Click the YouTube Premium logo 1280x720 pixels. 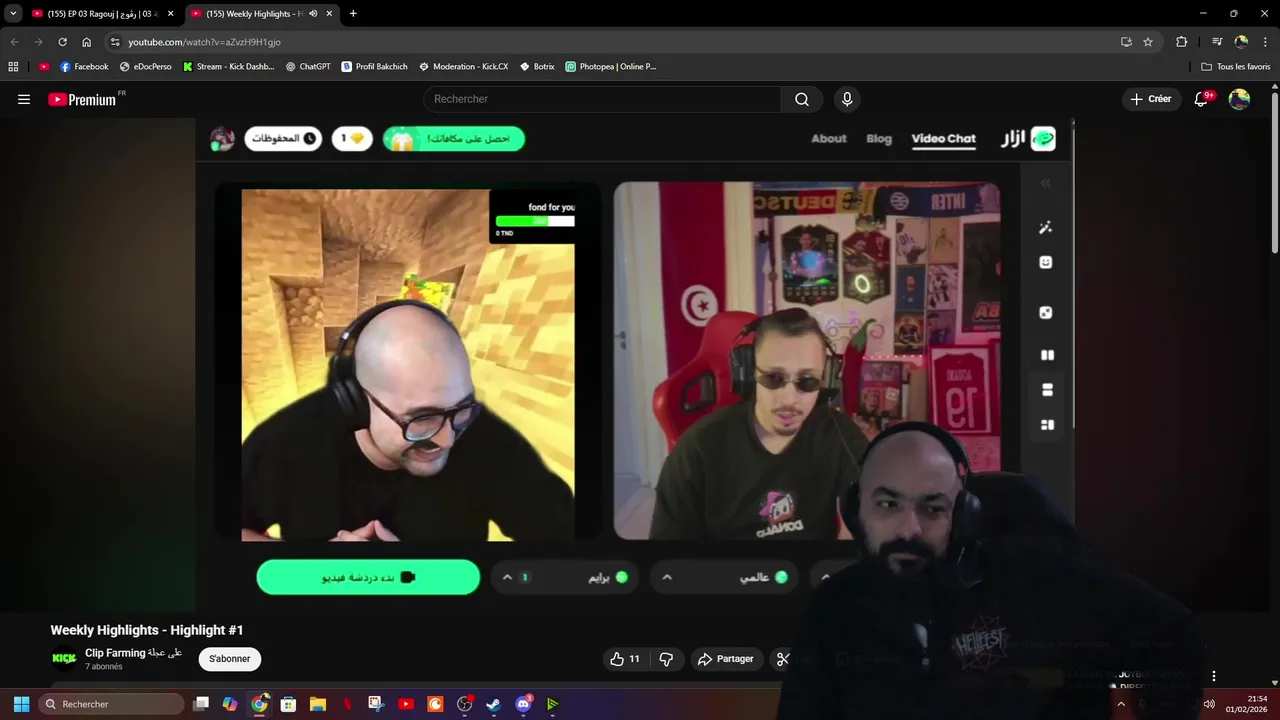(82, 99)
